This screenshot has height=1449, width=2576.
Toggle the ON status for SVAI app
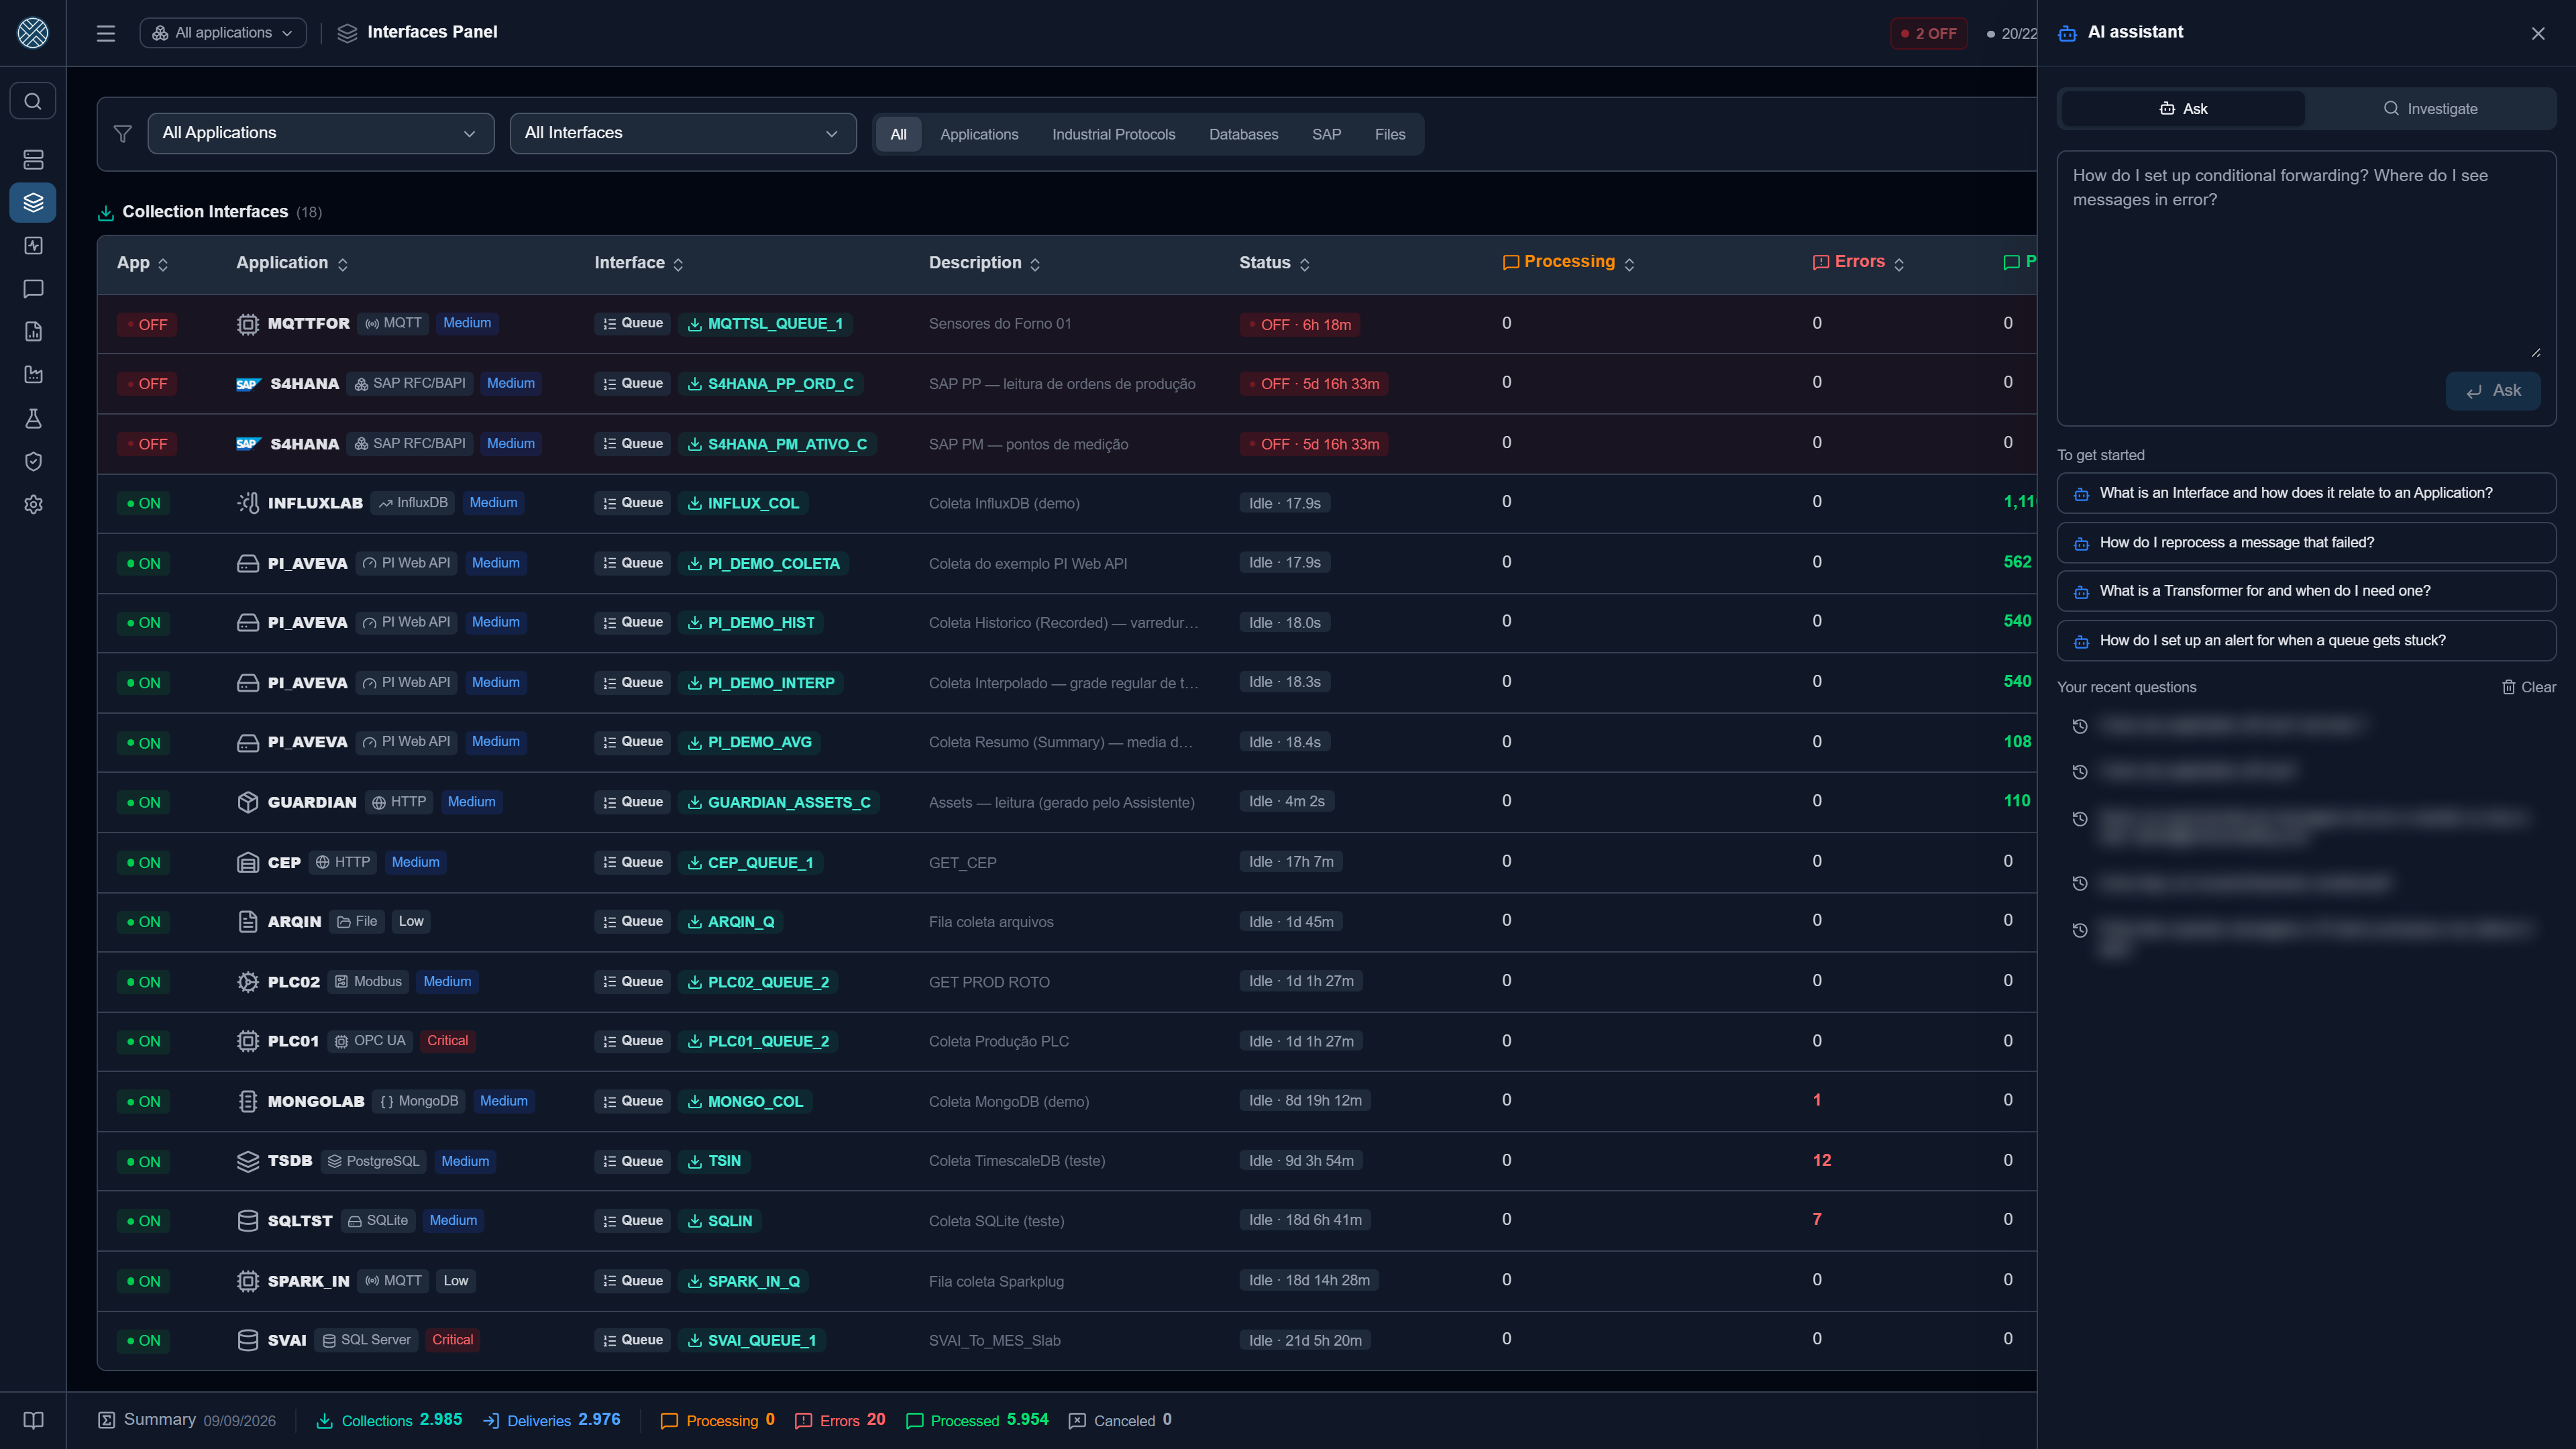144,1340
